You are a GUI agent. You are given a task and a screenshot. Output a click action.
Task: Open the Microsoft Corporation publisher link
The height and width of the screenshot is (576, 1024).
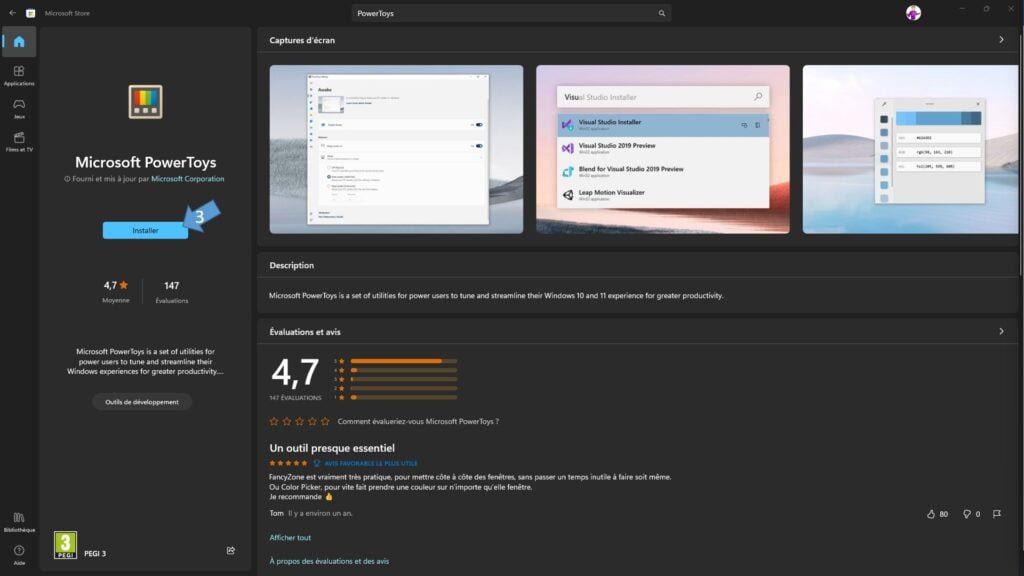[187, 179]
